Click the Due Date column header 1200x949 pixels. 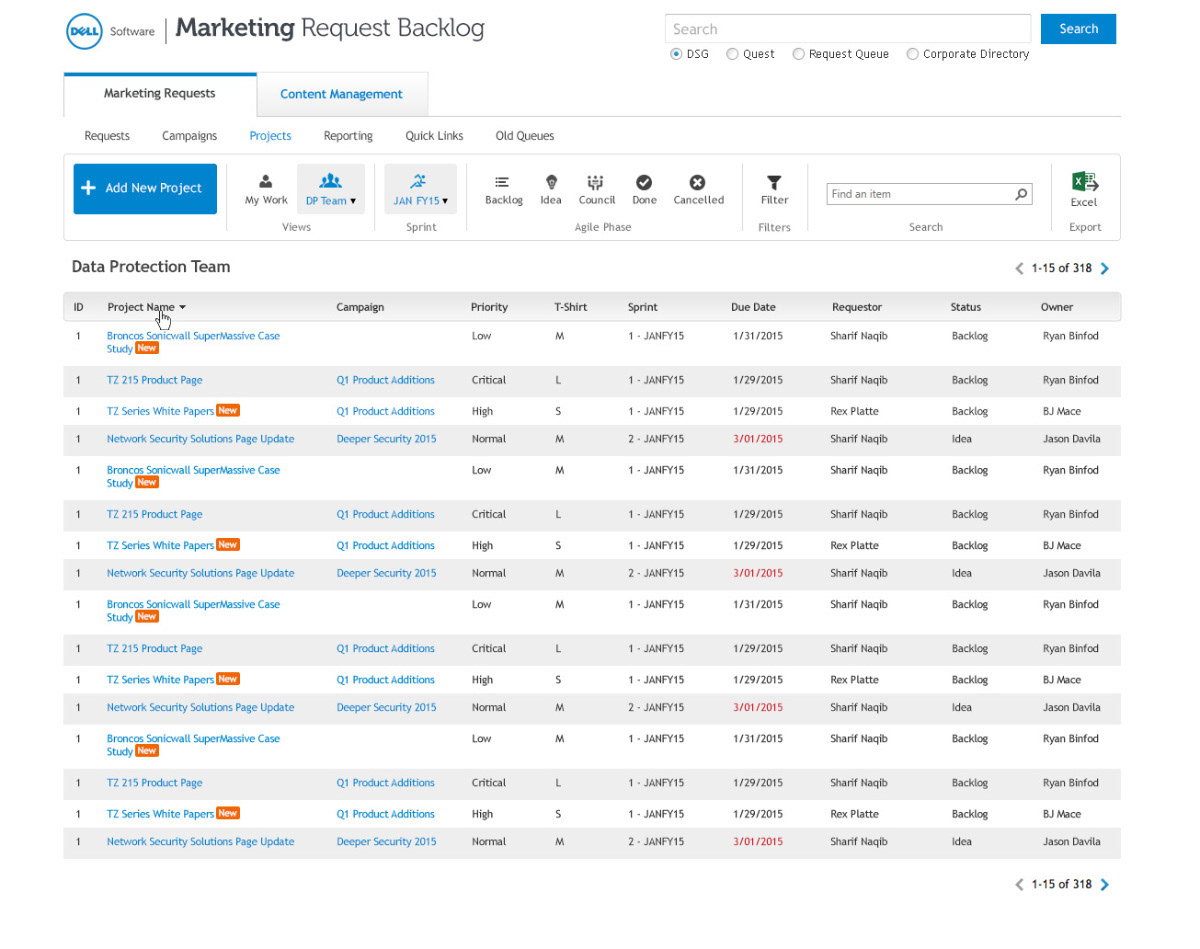[753, 307]
